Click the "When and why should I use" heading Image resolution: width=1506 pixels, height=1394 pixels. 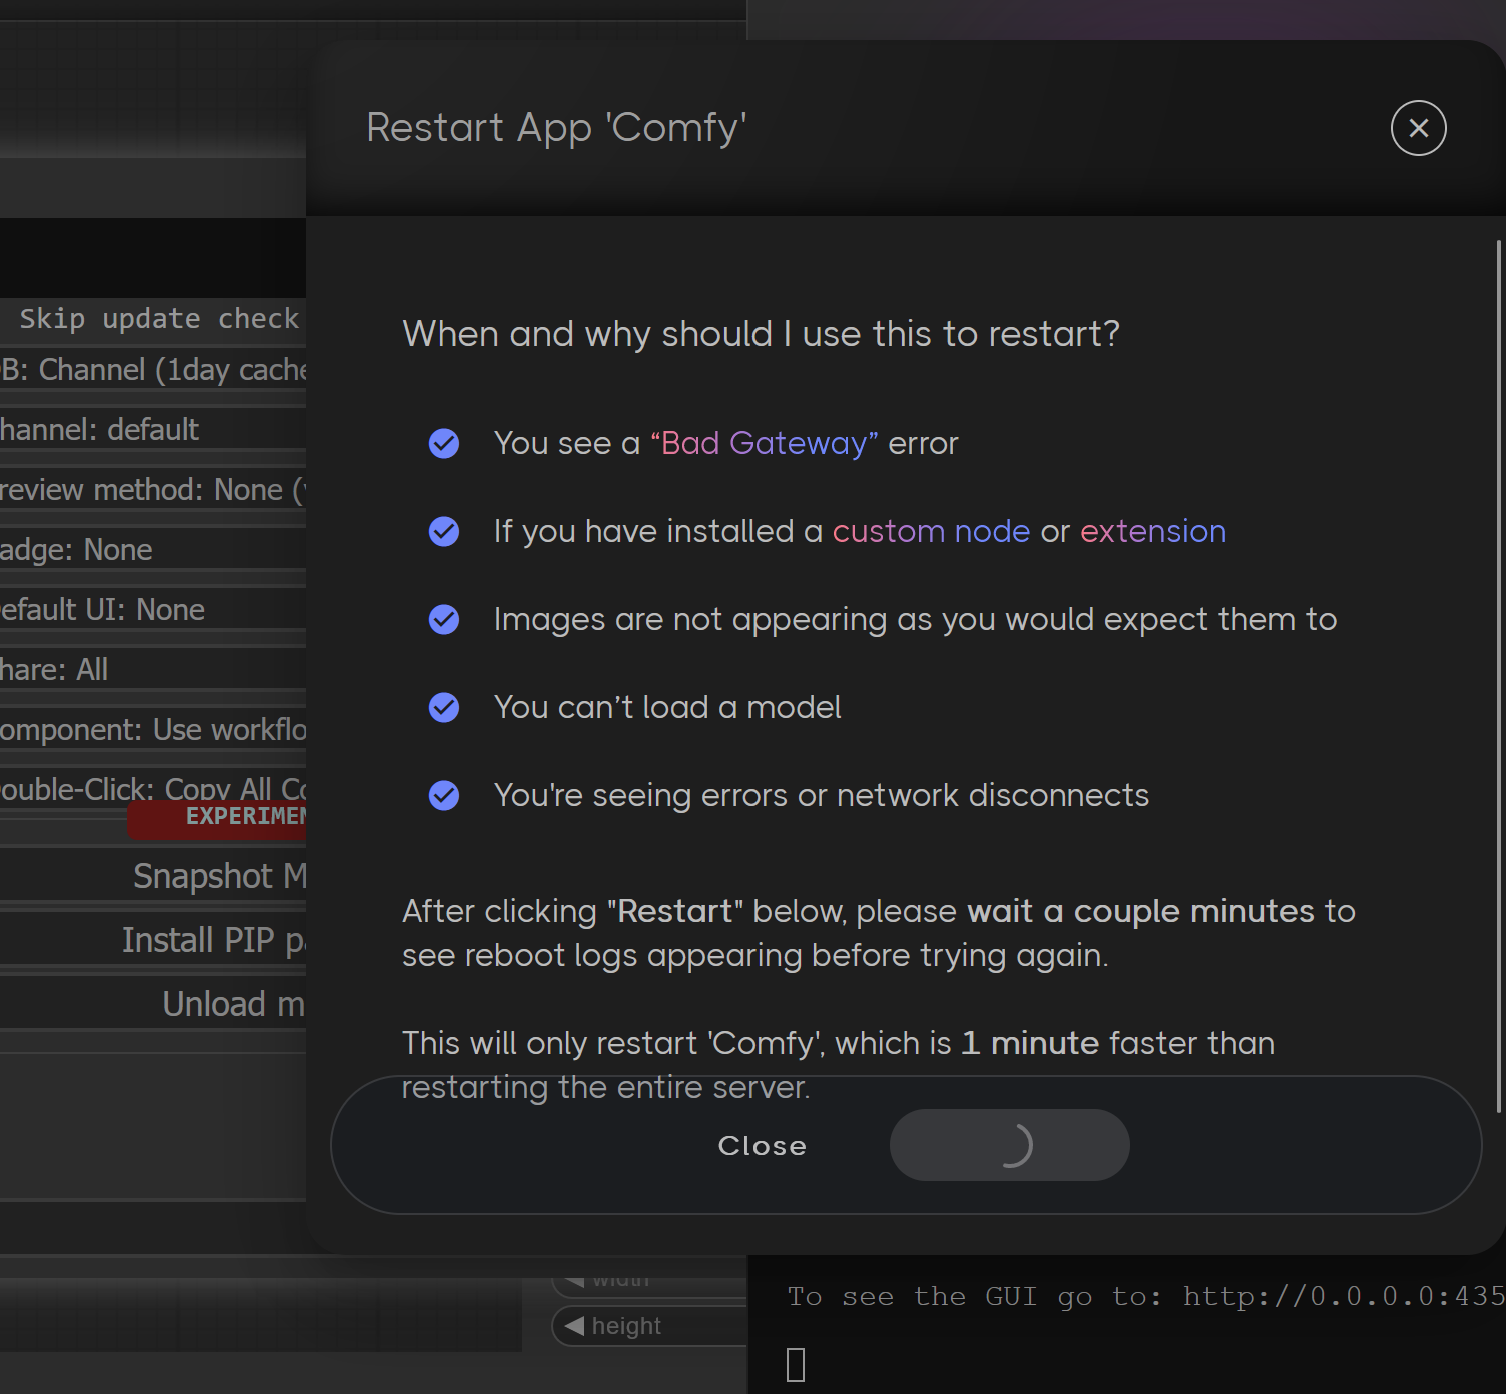coord(761,334)
